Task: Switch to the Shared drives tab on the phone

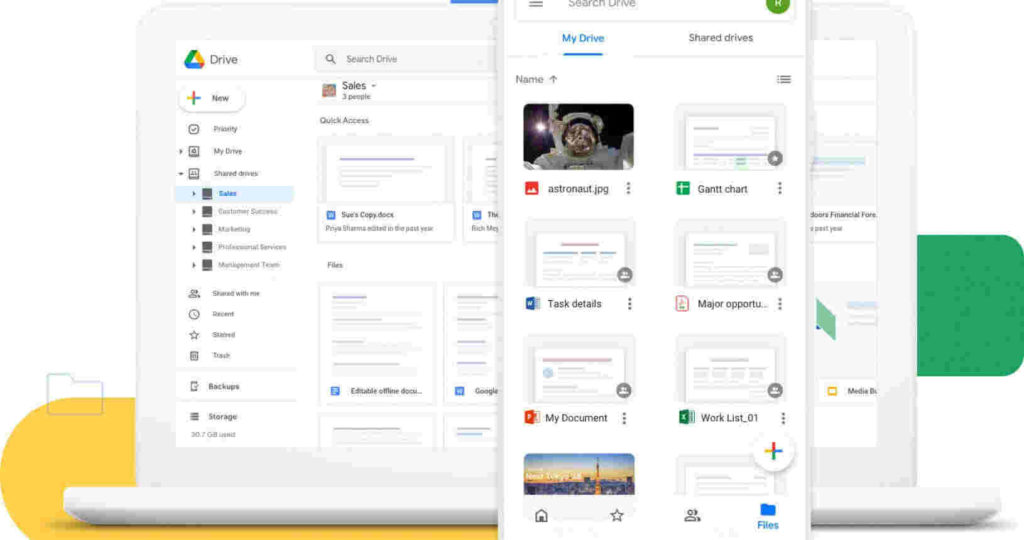Action: pos(720,38)
